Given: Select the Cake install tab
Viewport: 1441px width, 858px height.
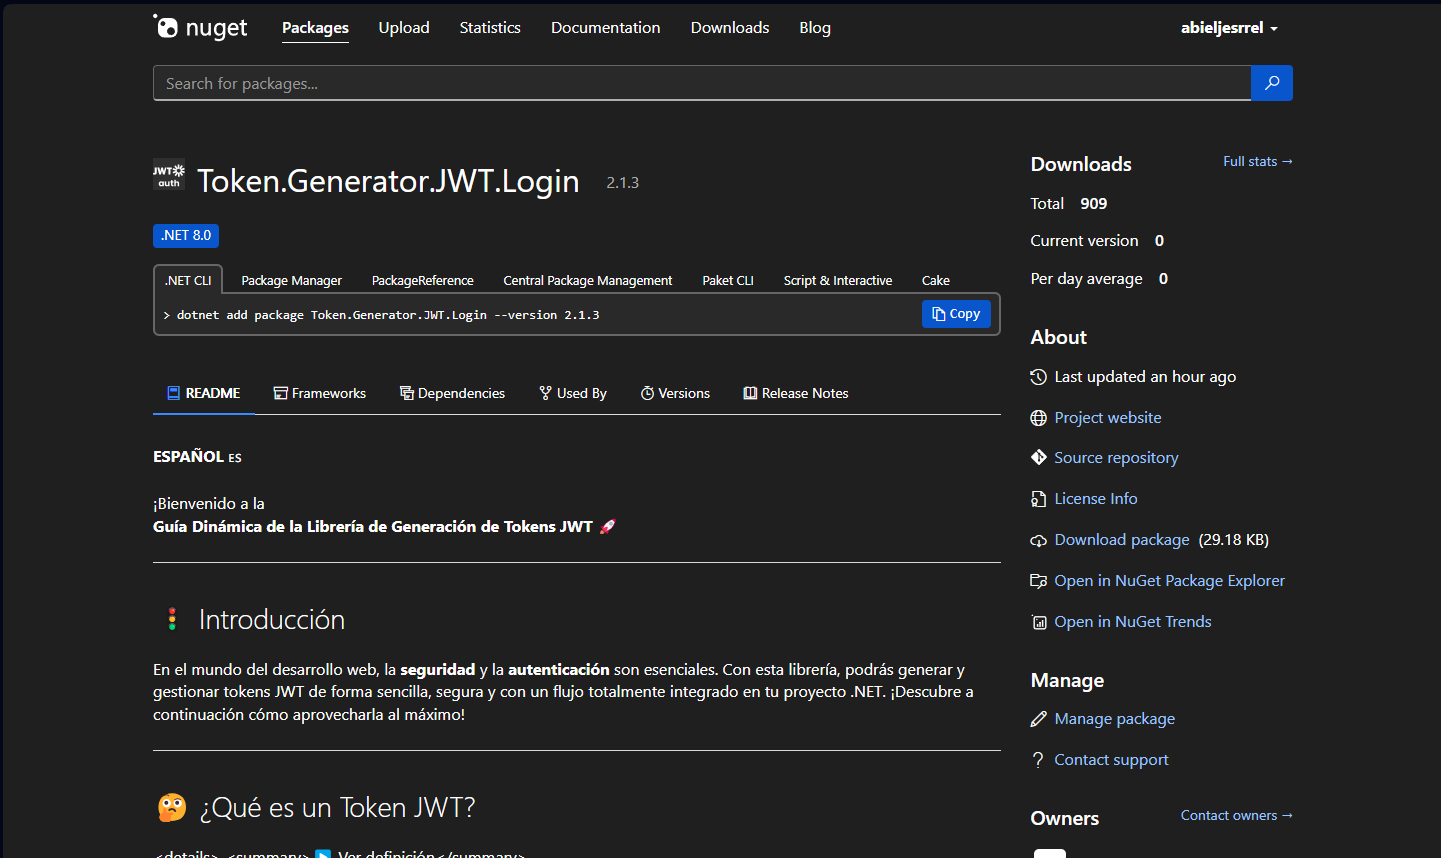Looking at the screenshot, I should point(935,280).
